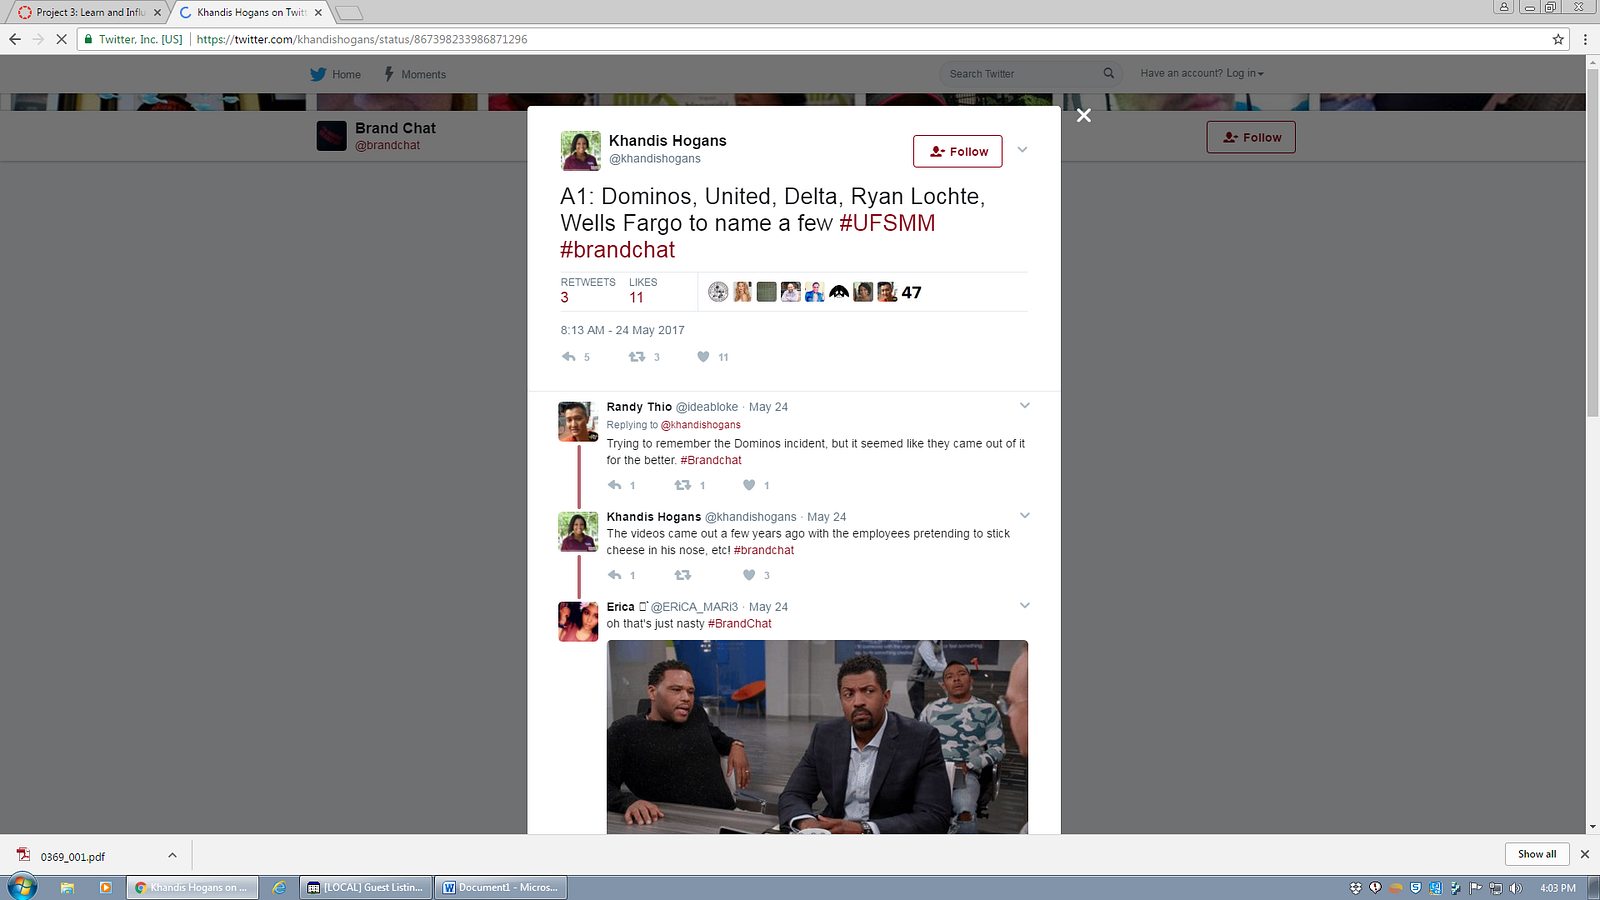Close the downloads bar
1600x900 pixels.
pos(1584,854)
